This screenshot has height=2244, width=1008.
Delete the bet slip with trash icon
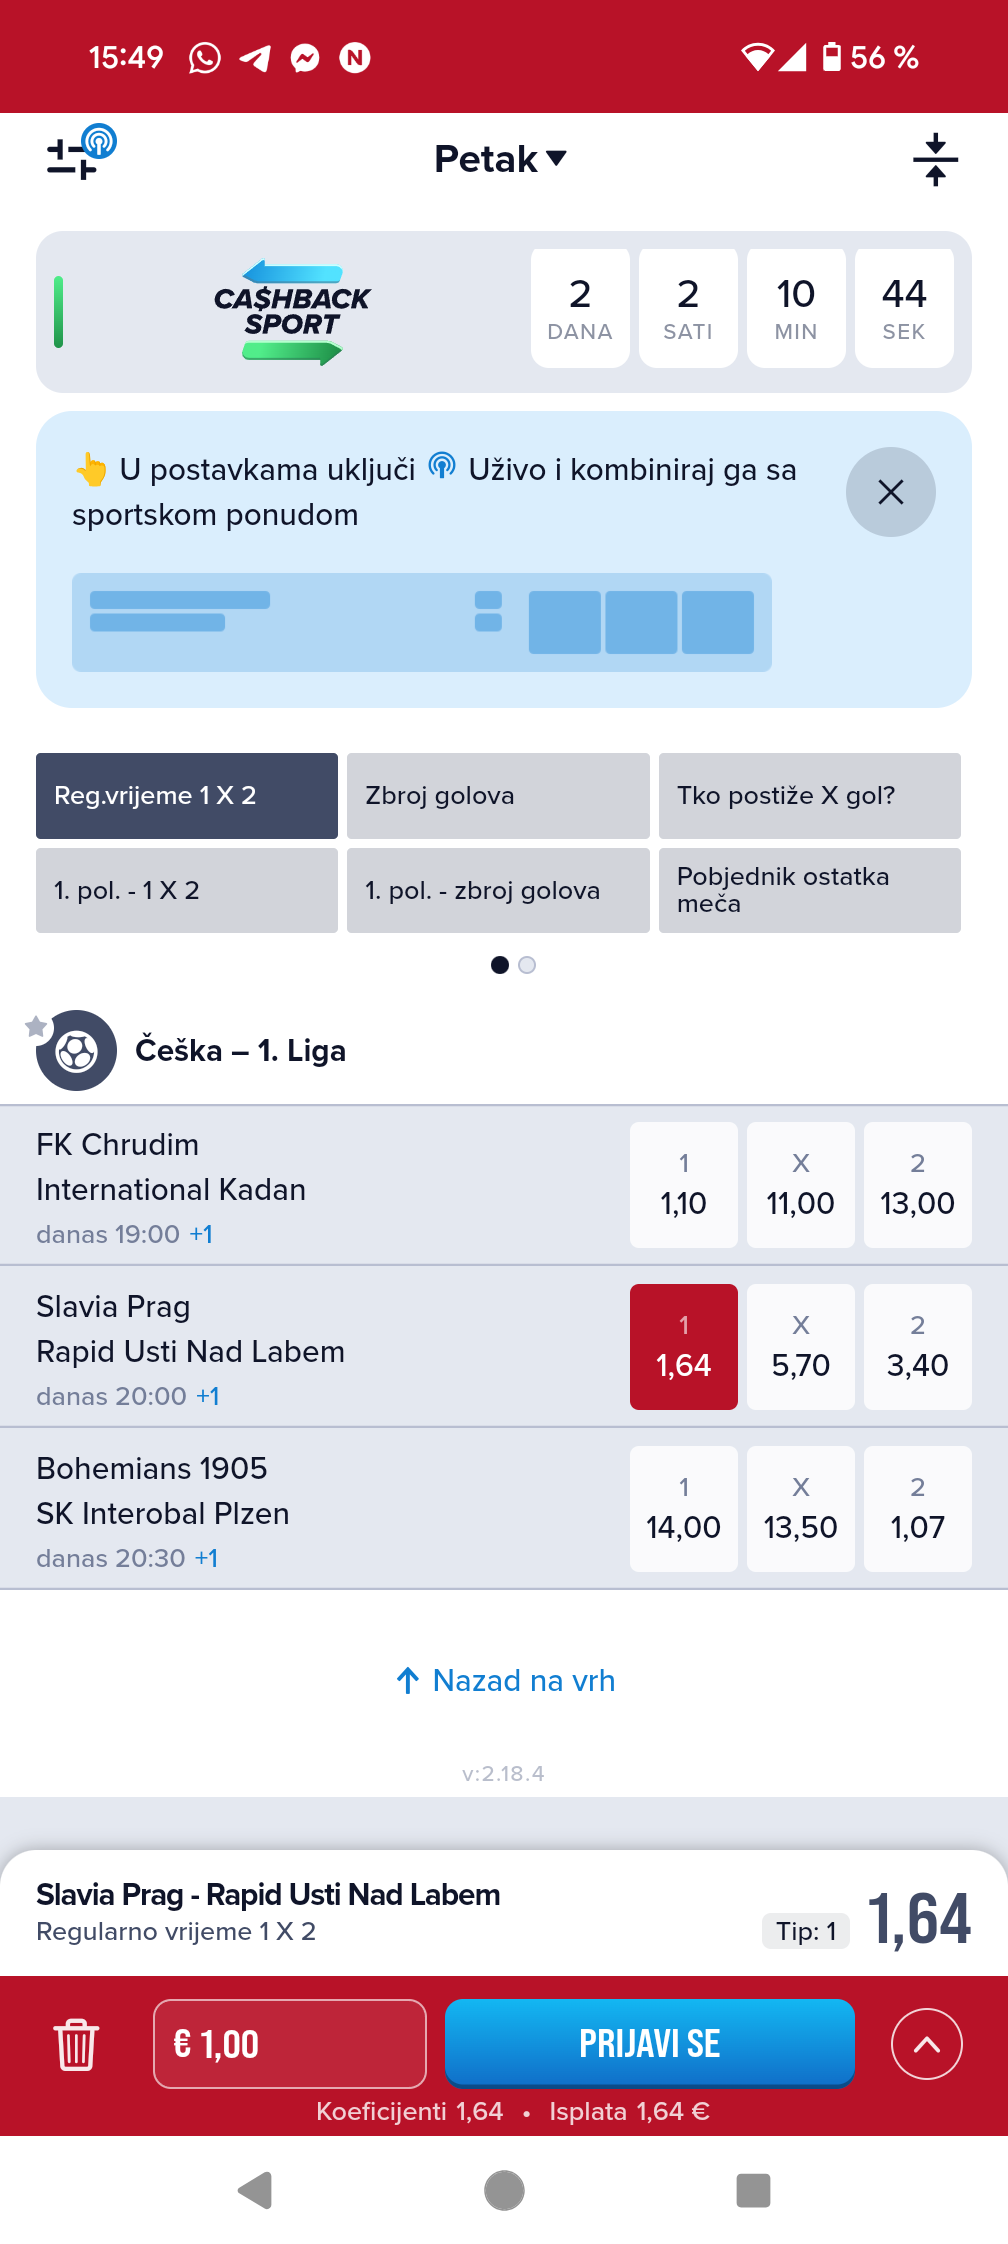[x=76, y=2044]
